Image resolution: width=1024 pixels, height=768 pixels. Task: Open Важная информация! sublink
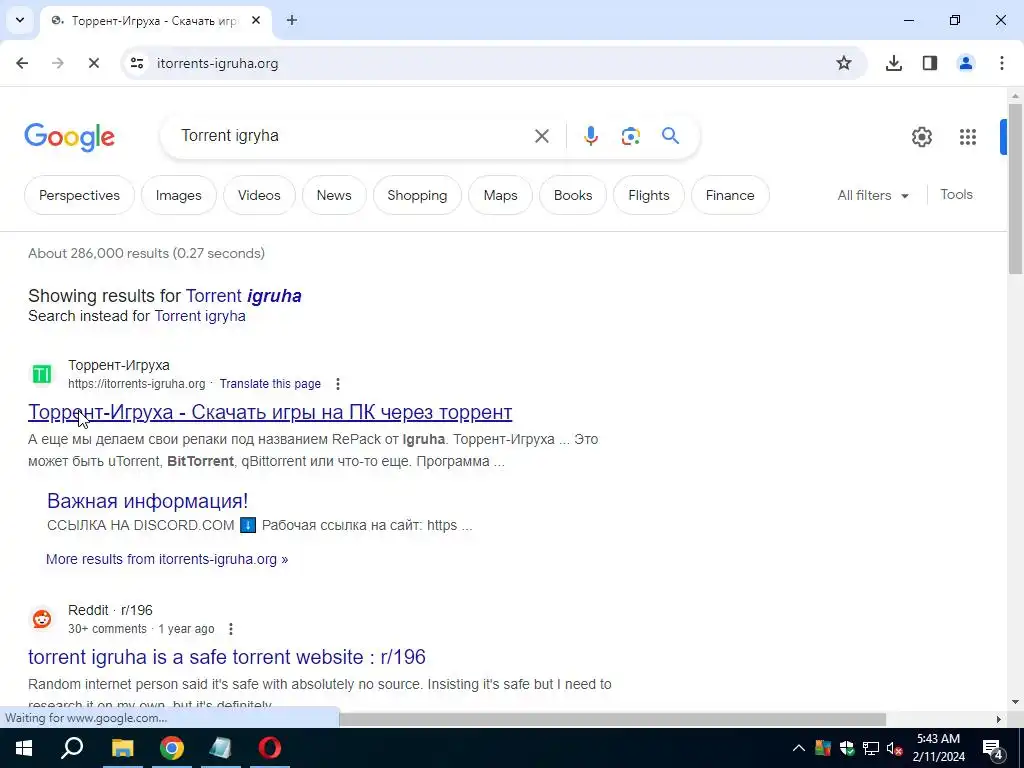coord(148,501)
